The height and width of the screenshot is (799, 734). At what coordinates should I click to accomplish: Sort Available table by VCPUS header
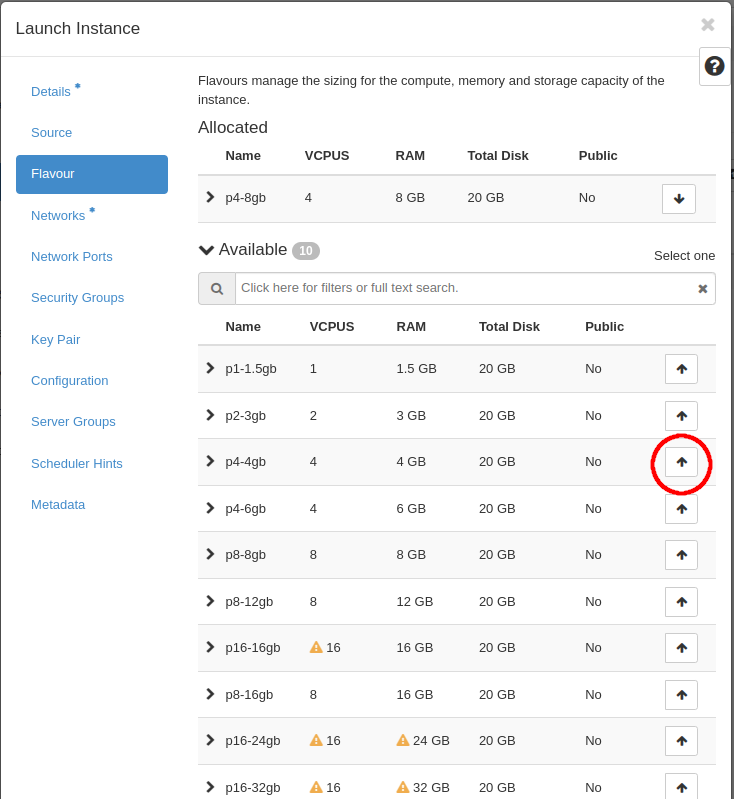coord(332,327)
